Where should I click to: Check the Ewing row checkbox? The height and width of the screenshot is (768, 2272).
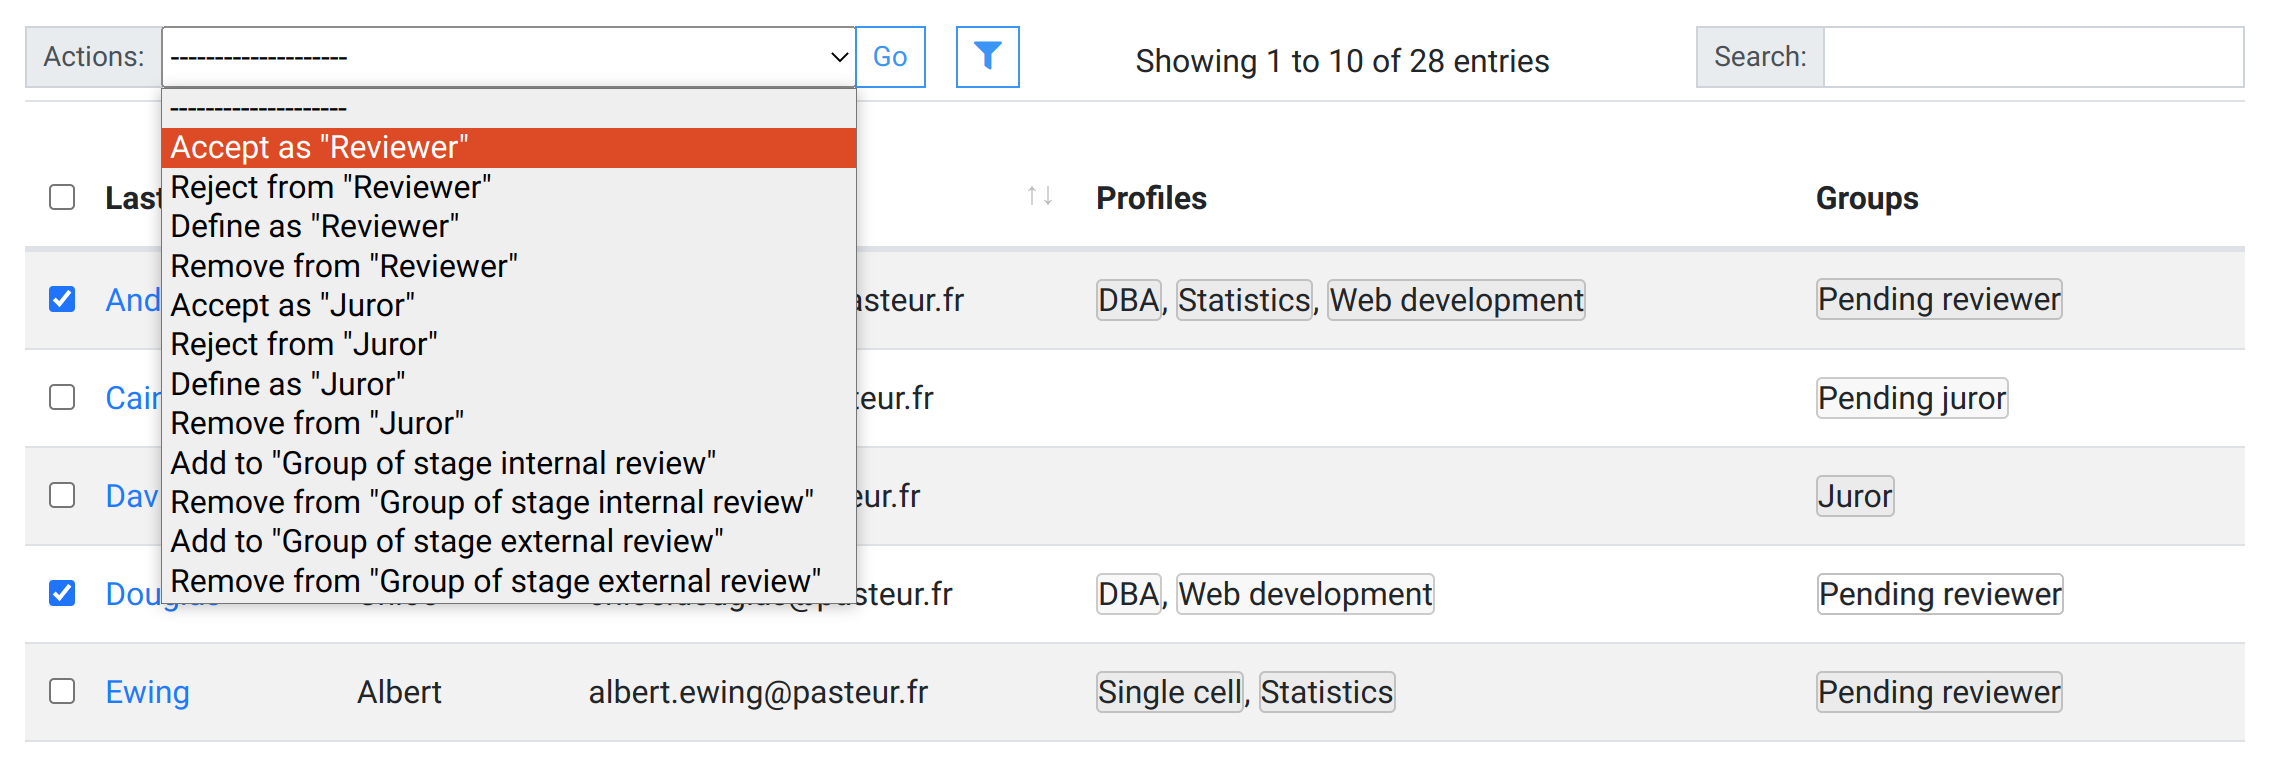[62, 691]
